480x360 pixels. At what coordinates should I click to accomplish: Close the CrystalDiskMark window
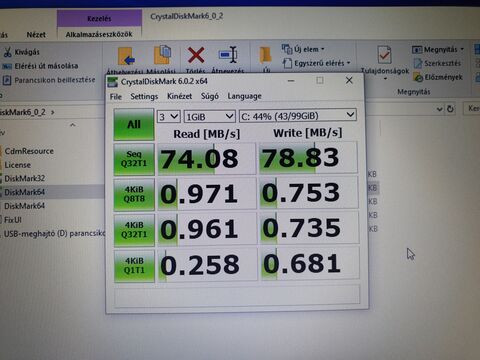tap(349, 80)
